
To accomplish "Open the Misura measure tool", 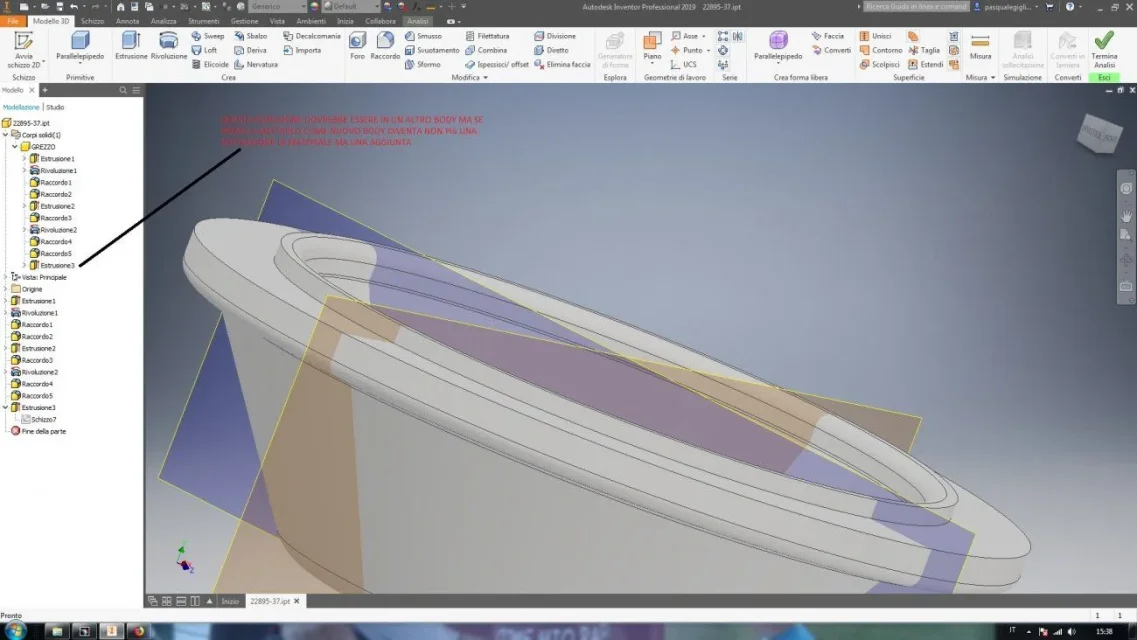I will (x=980, y=46).
